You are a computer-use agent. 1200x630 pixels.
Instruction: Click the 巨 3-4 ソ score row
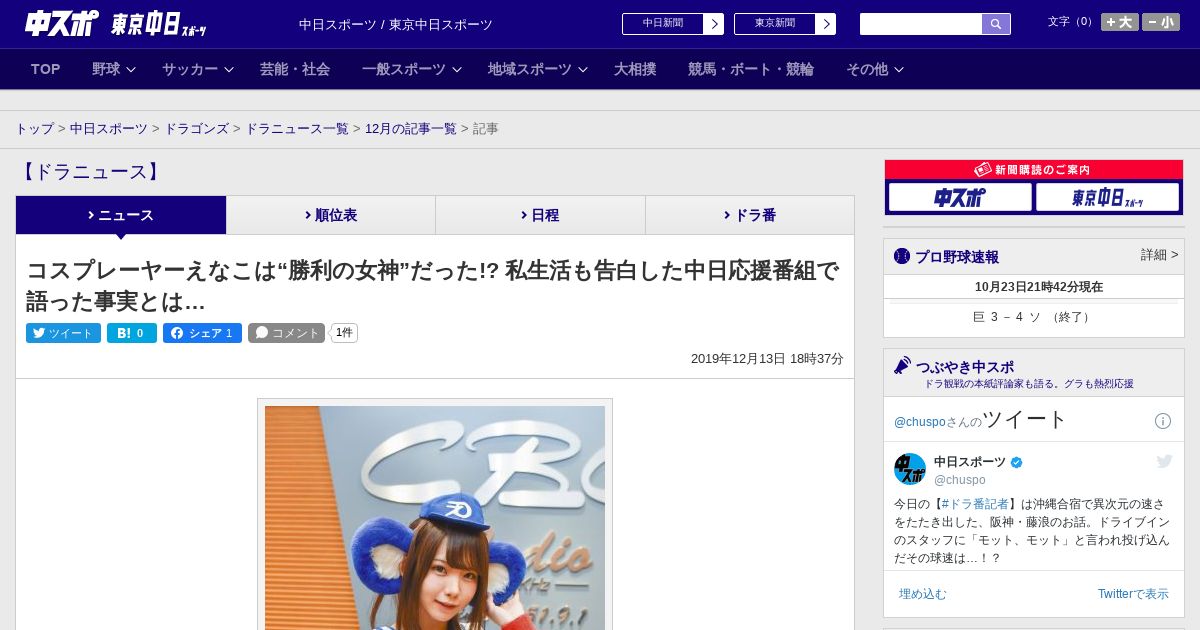pos(1034,317)
